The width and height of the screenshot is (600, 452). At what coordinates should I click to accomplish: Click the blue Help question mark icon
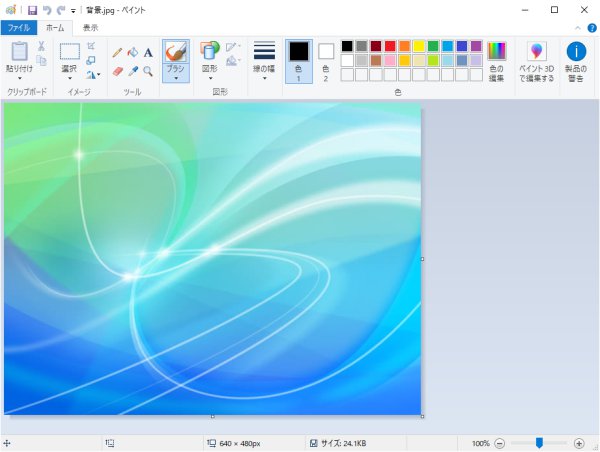click(x=592, y=28)
